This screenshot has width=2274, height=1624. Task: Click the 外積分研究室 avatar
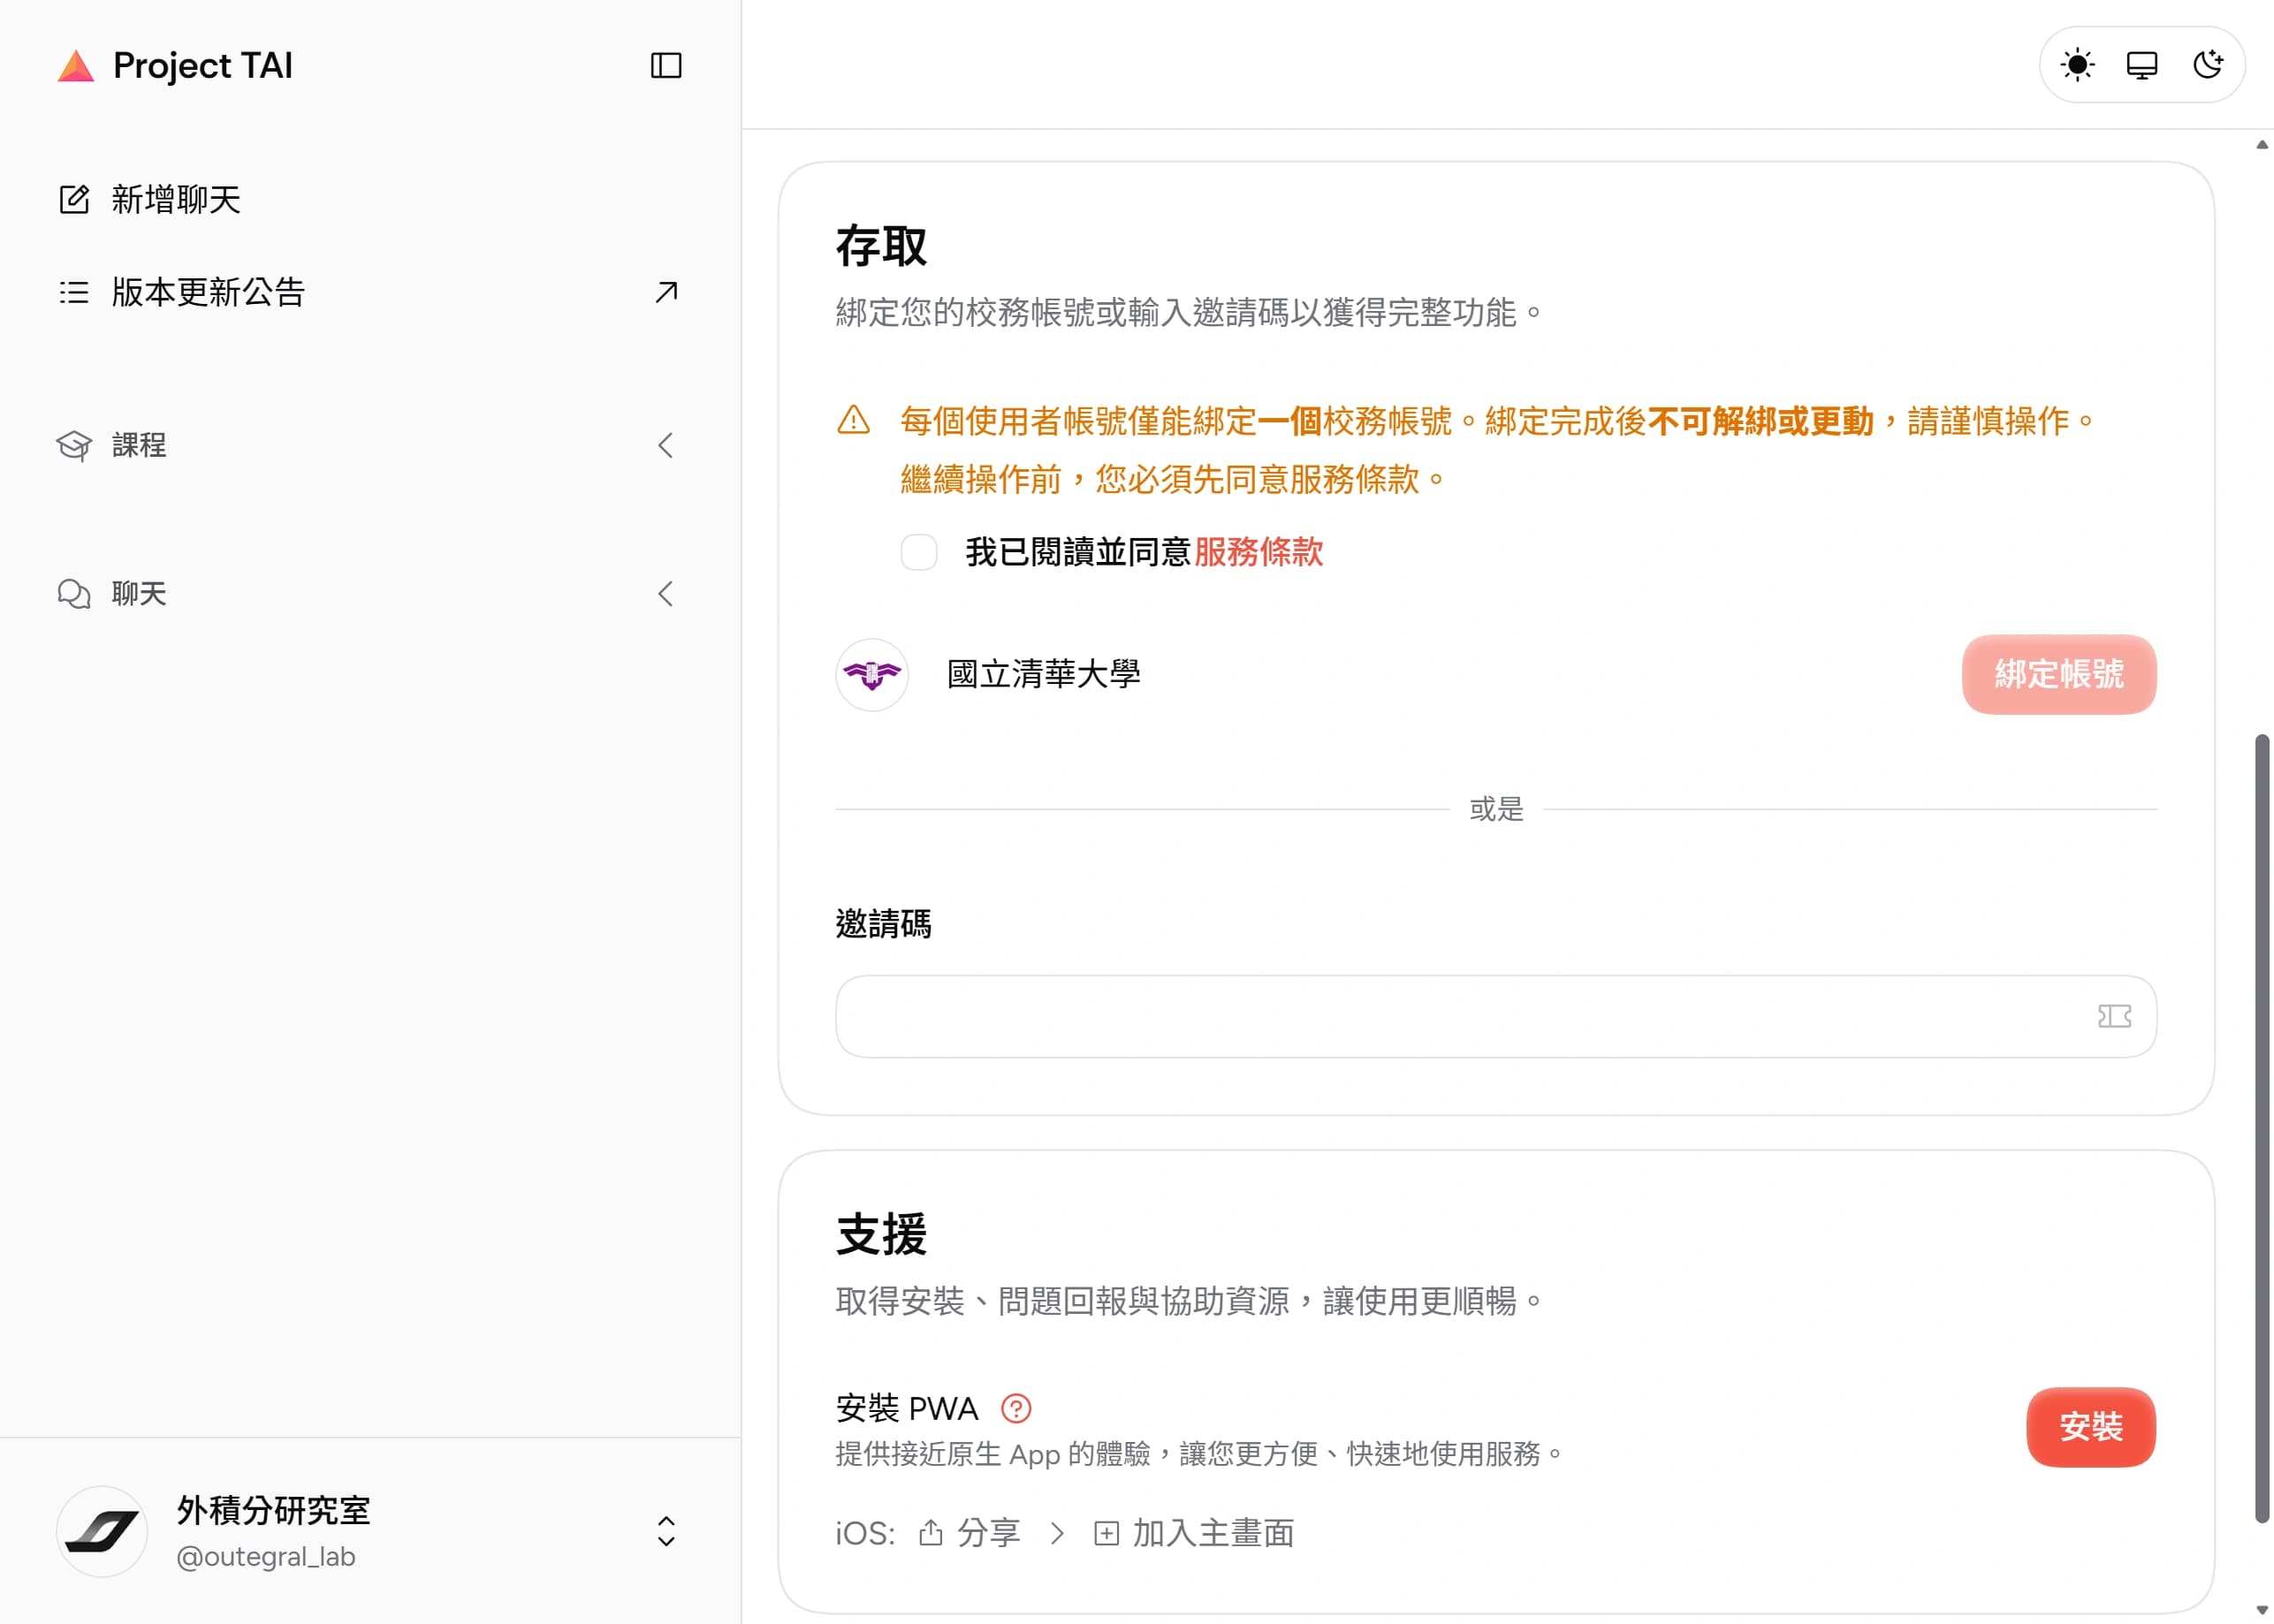[102, 1532]
